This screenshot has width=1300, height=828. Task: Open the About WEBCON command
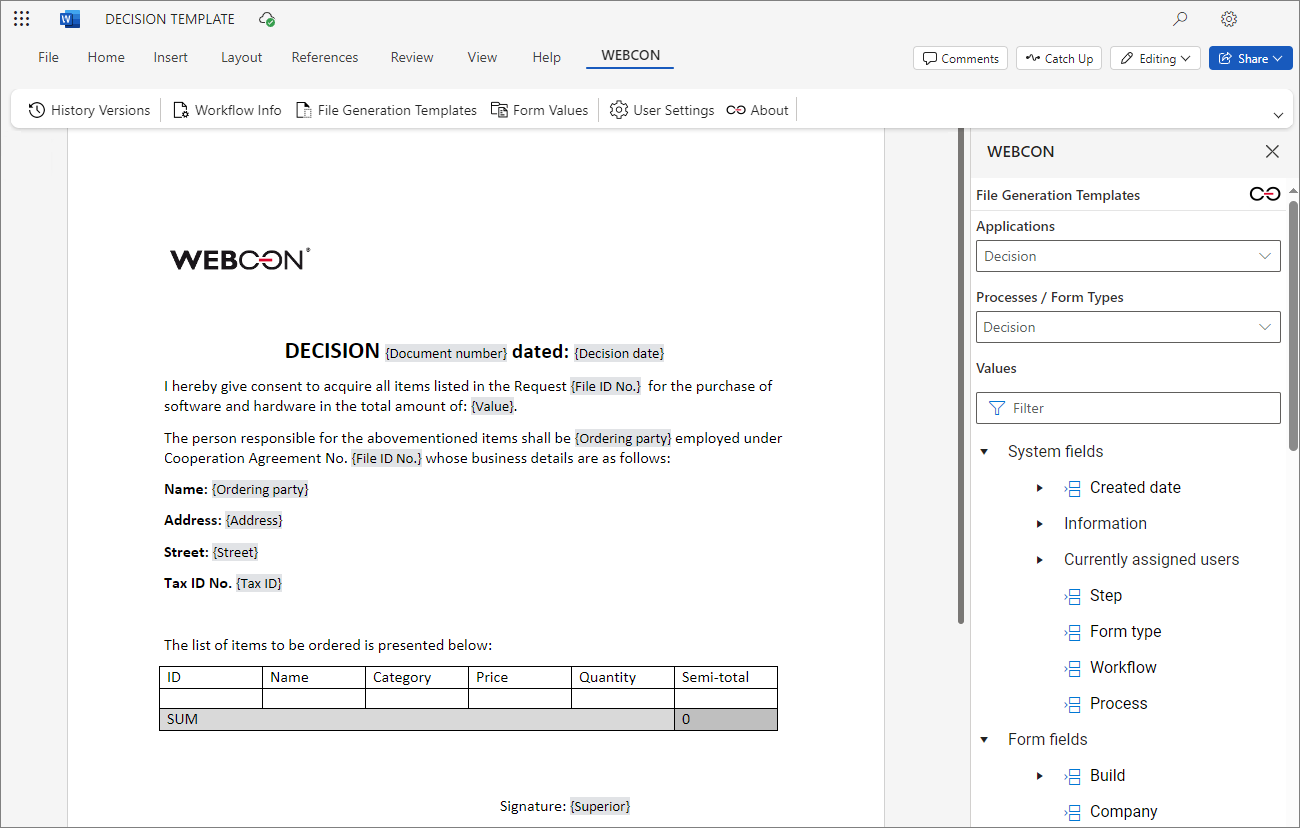(757, 110)
